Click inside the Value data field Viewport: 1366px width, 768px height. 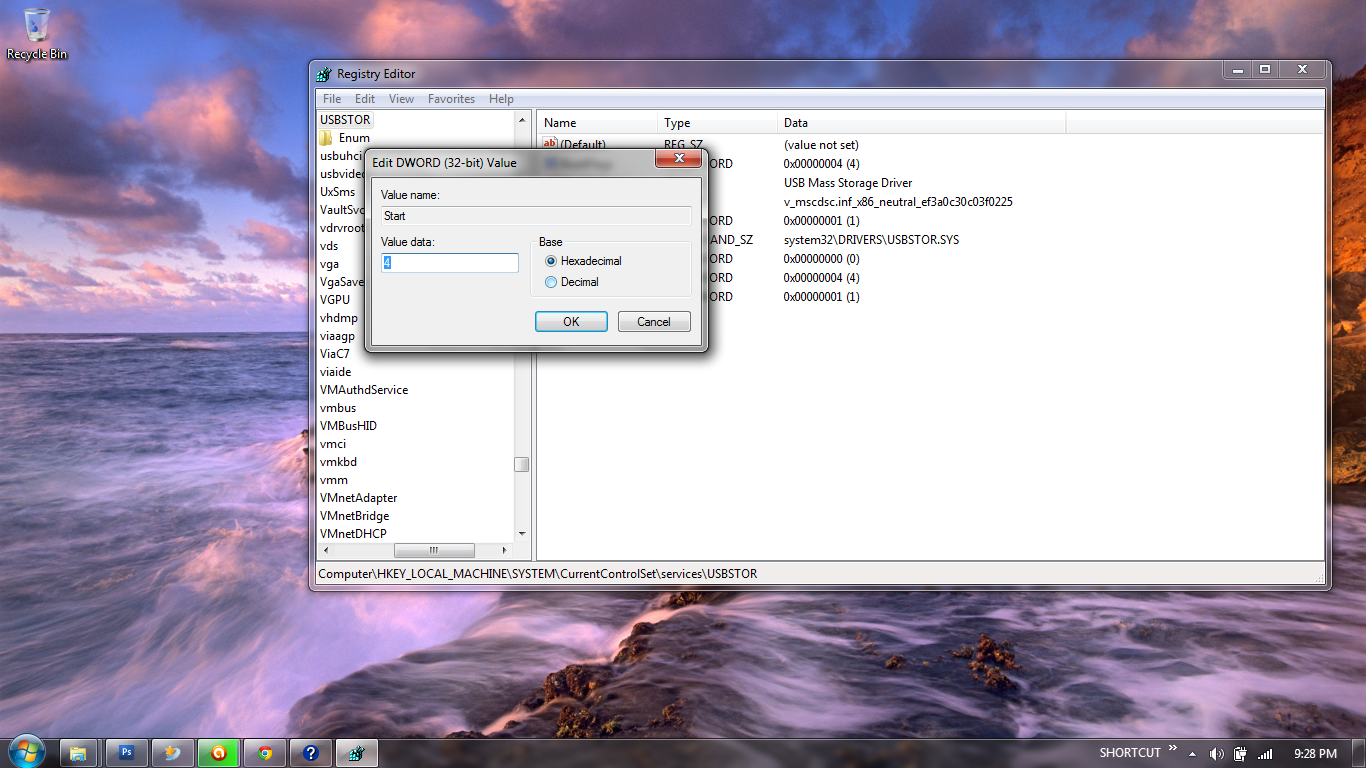449,262
